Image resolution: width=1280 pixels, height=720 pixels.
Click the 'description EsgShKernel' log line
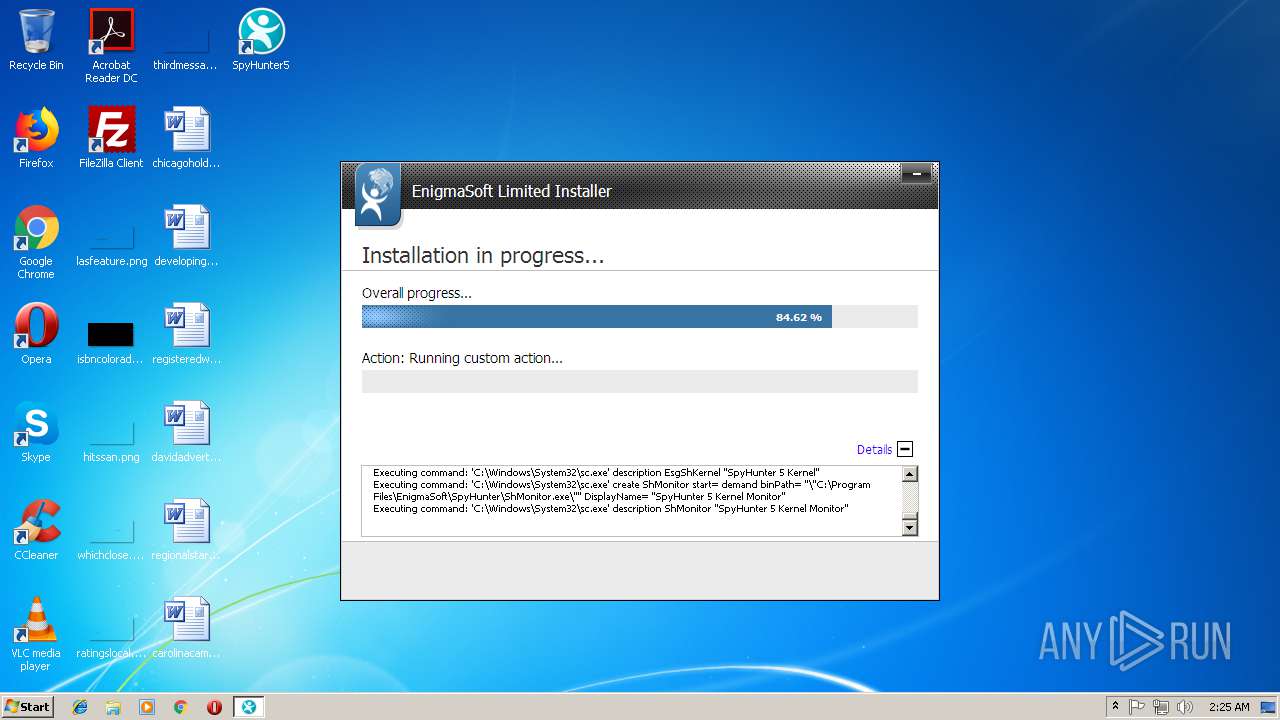[x=596, y=473]
